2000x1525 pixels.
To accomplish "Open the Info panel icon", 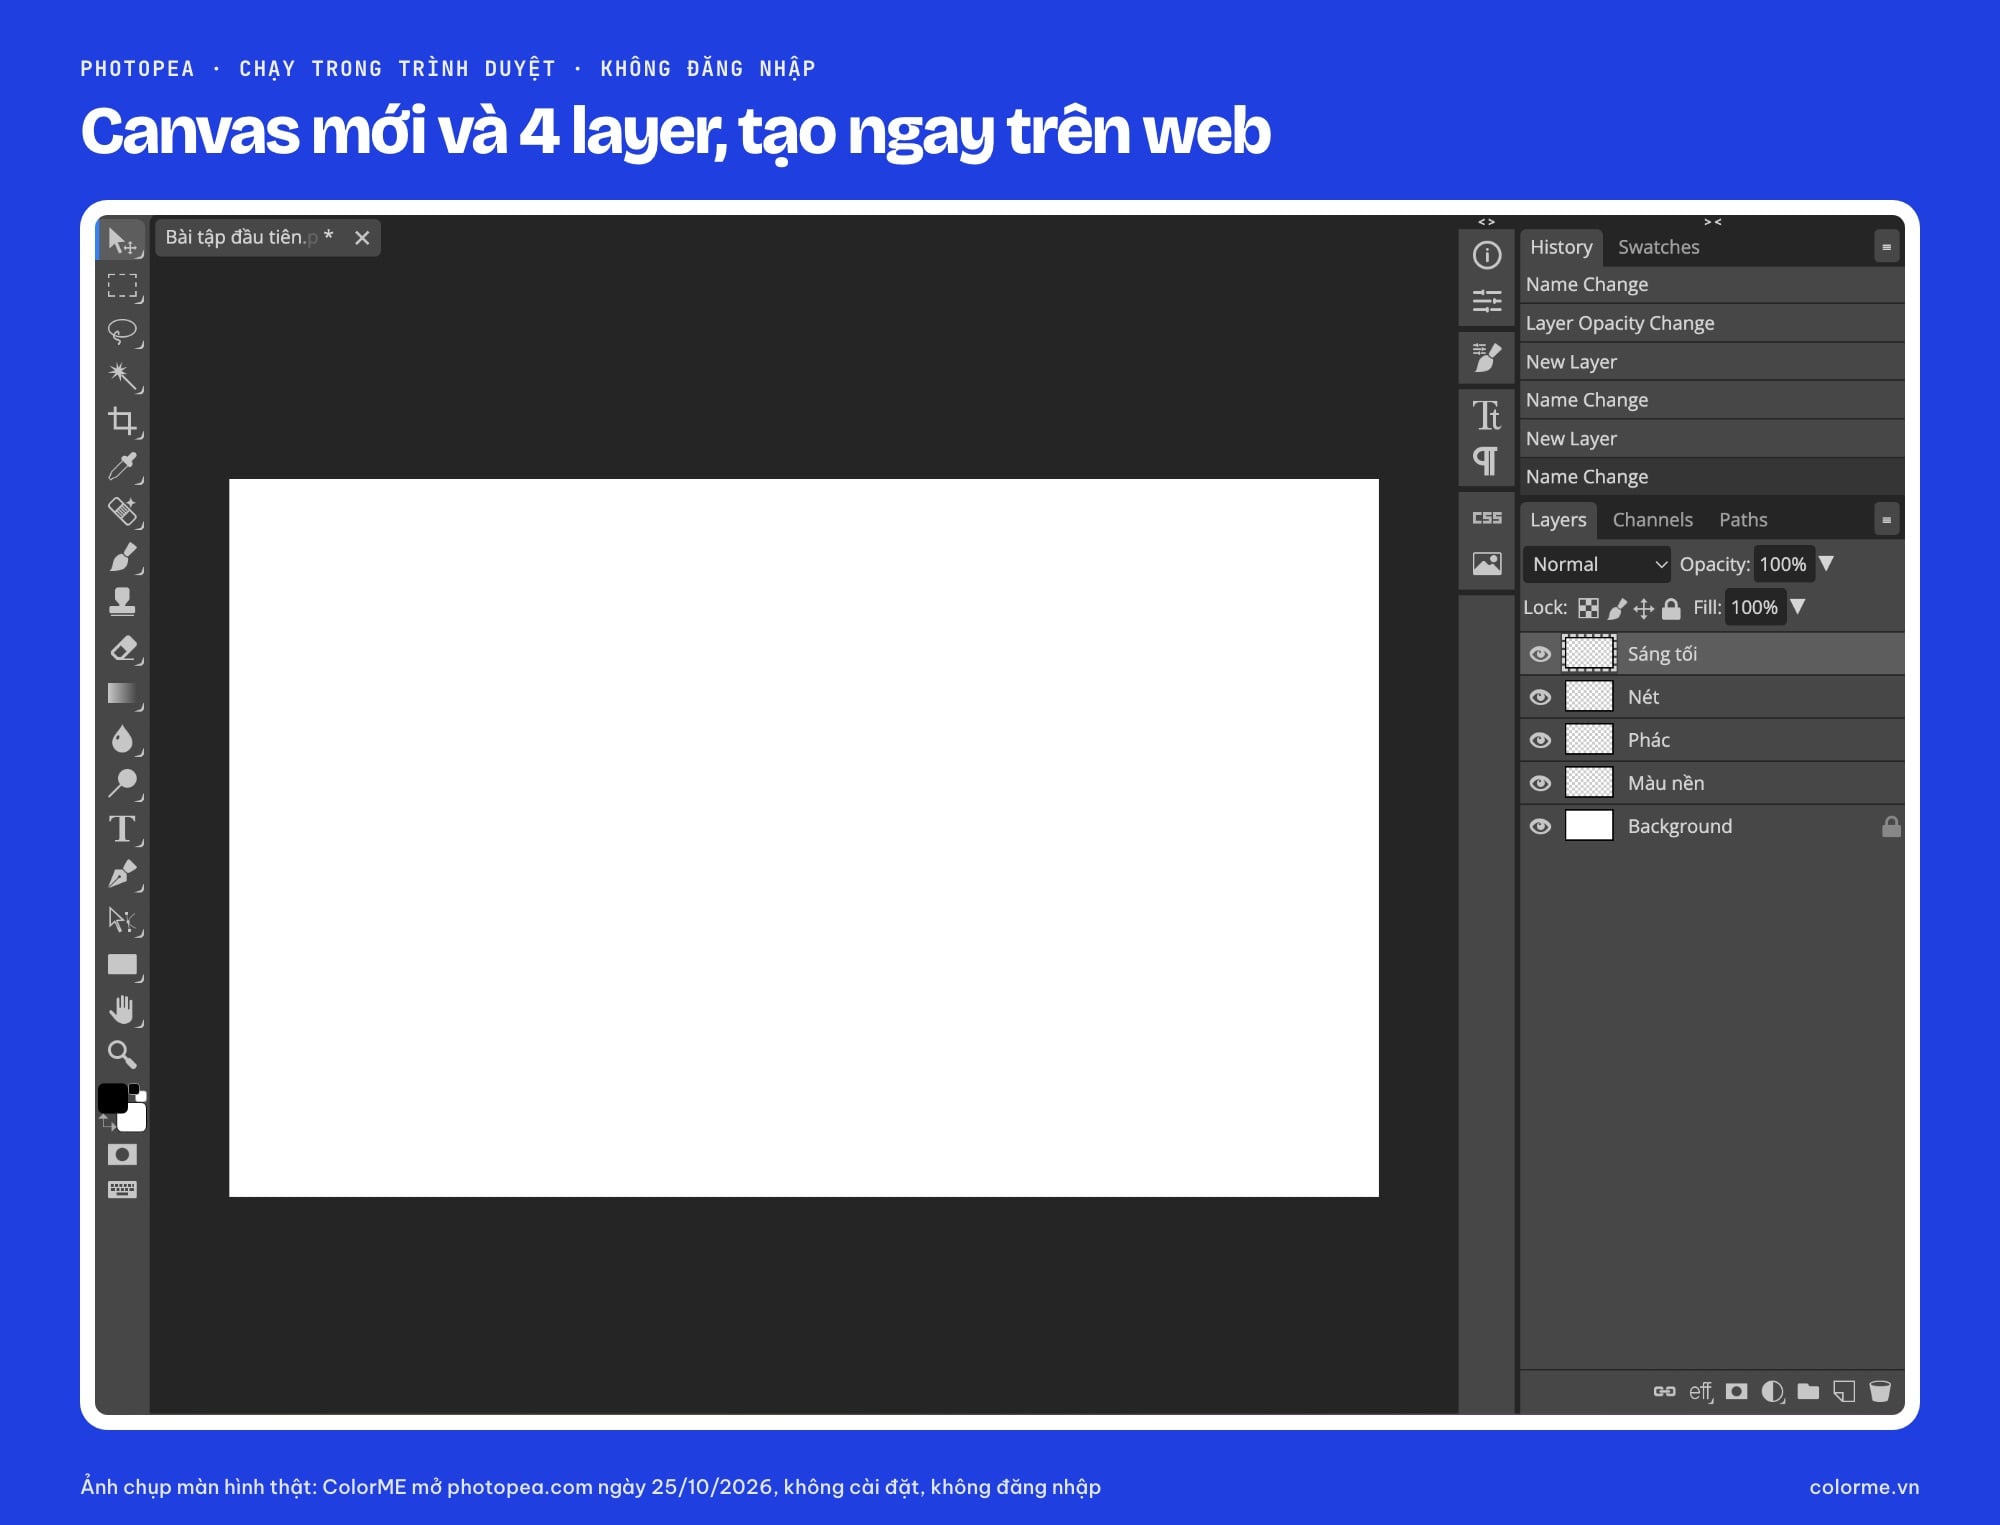I will click(1487, 255).
